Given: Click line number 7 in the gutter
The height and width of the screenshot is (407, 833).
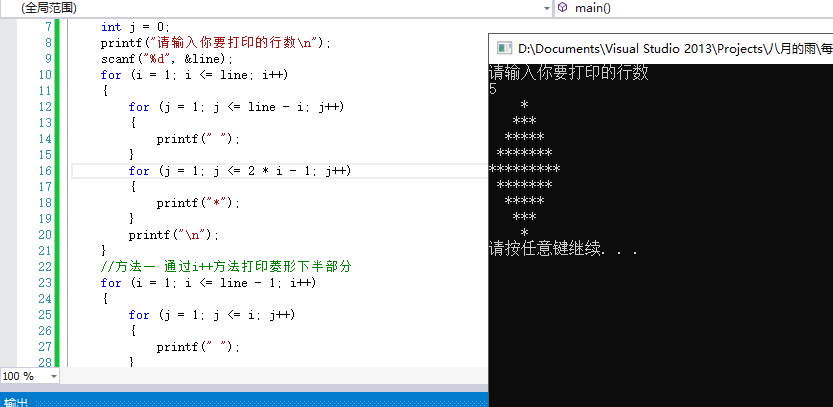Looking at the screenshot, I should 48,27.
